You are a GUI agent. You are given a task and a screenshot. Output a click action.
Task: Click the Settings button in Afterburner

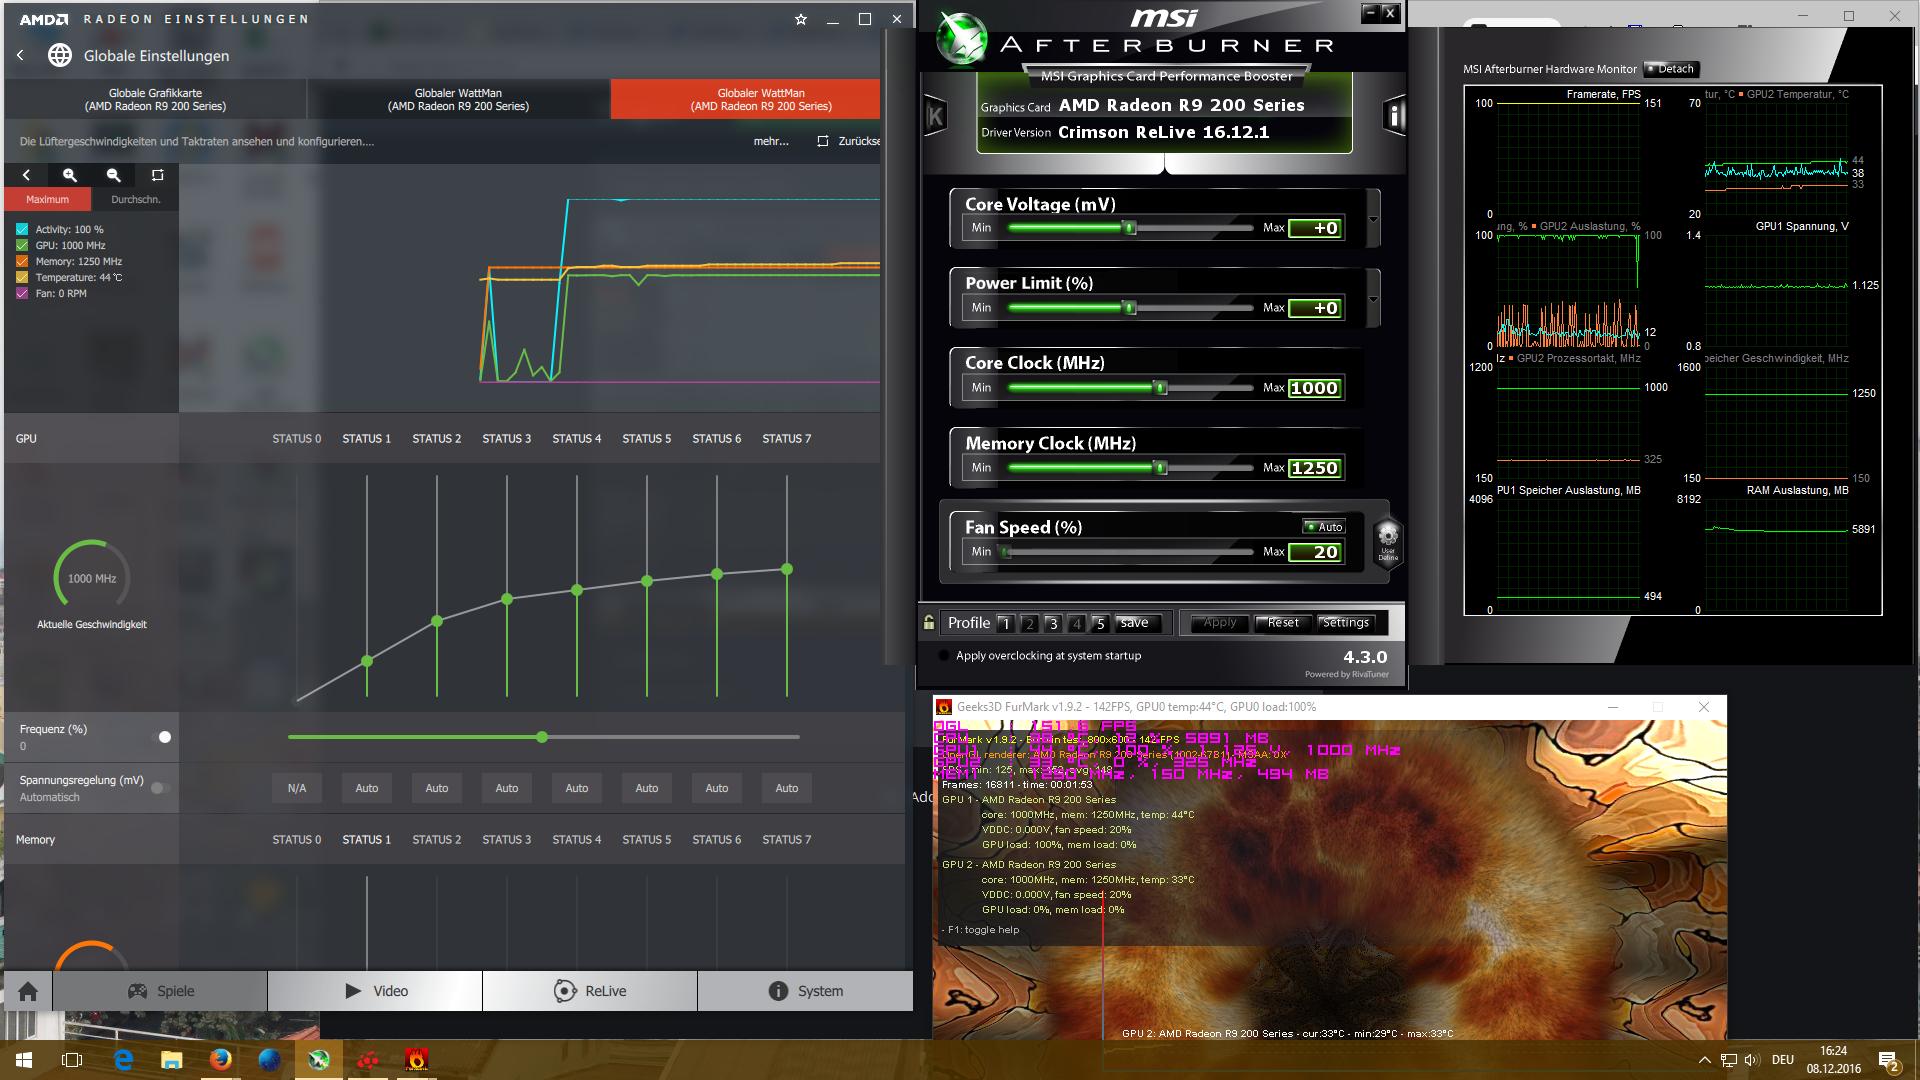[x=1345, y=622]
